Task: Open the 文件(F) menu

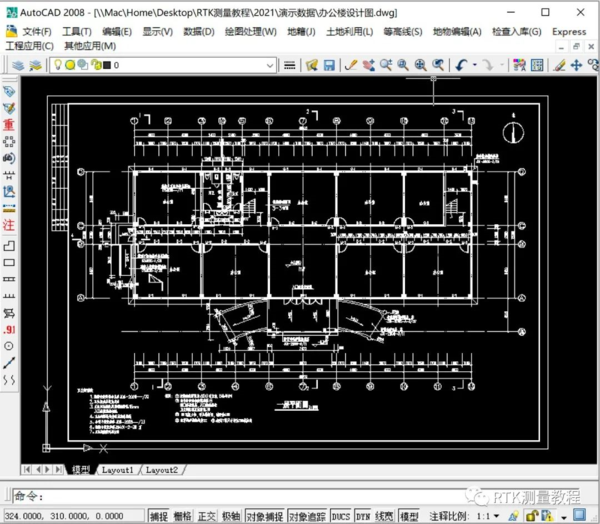Action: tap(37, 32)
